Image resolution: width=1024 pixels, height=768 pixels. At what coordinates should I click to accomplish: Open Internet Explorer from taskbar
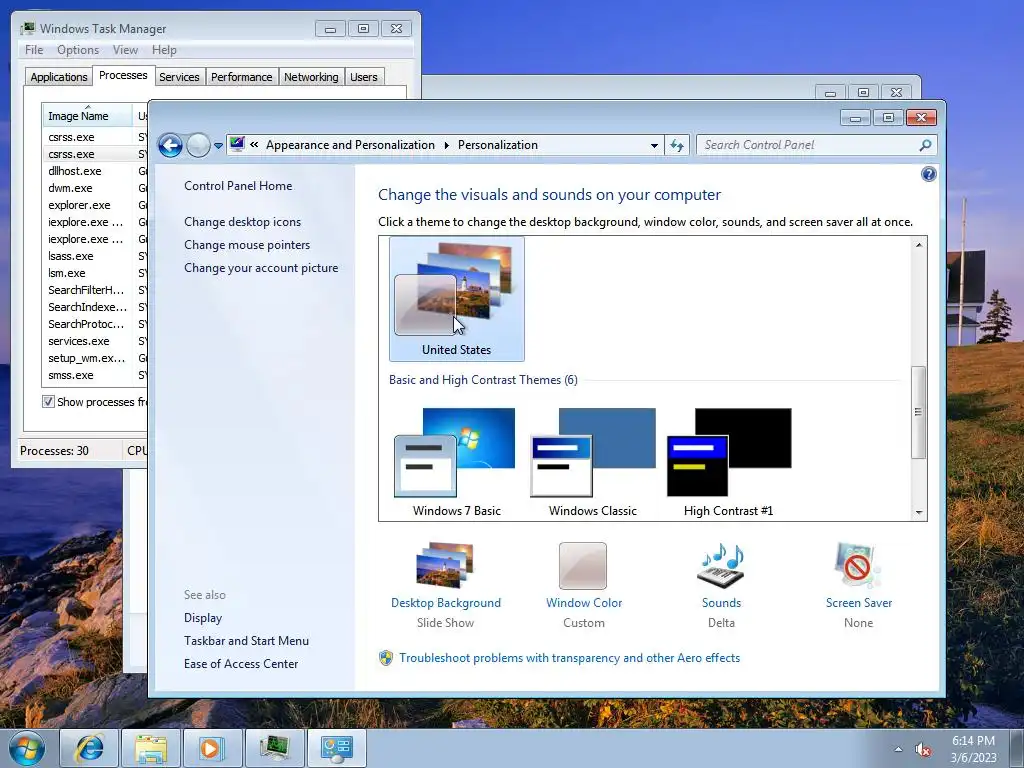(89, 748)
